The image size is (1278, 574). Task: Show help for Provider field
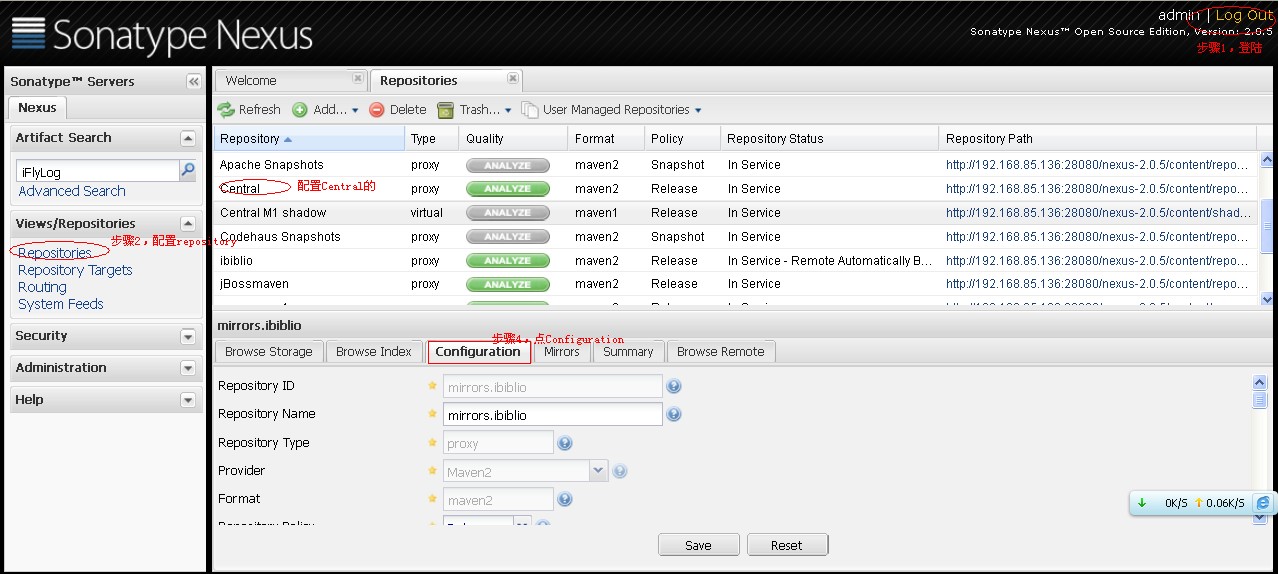coord(619,471)
